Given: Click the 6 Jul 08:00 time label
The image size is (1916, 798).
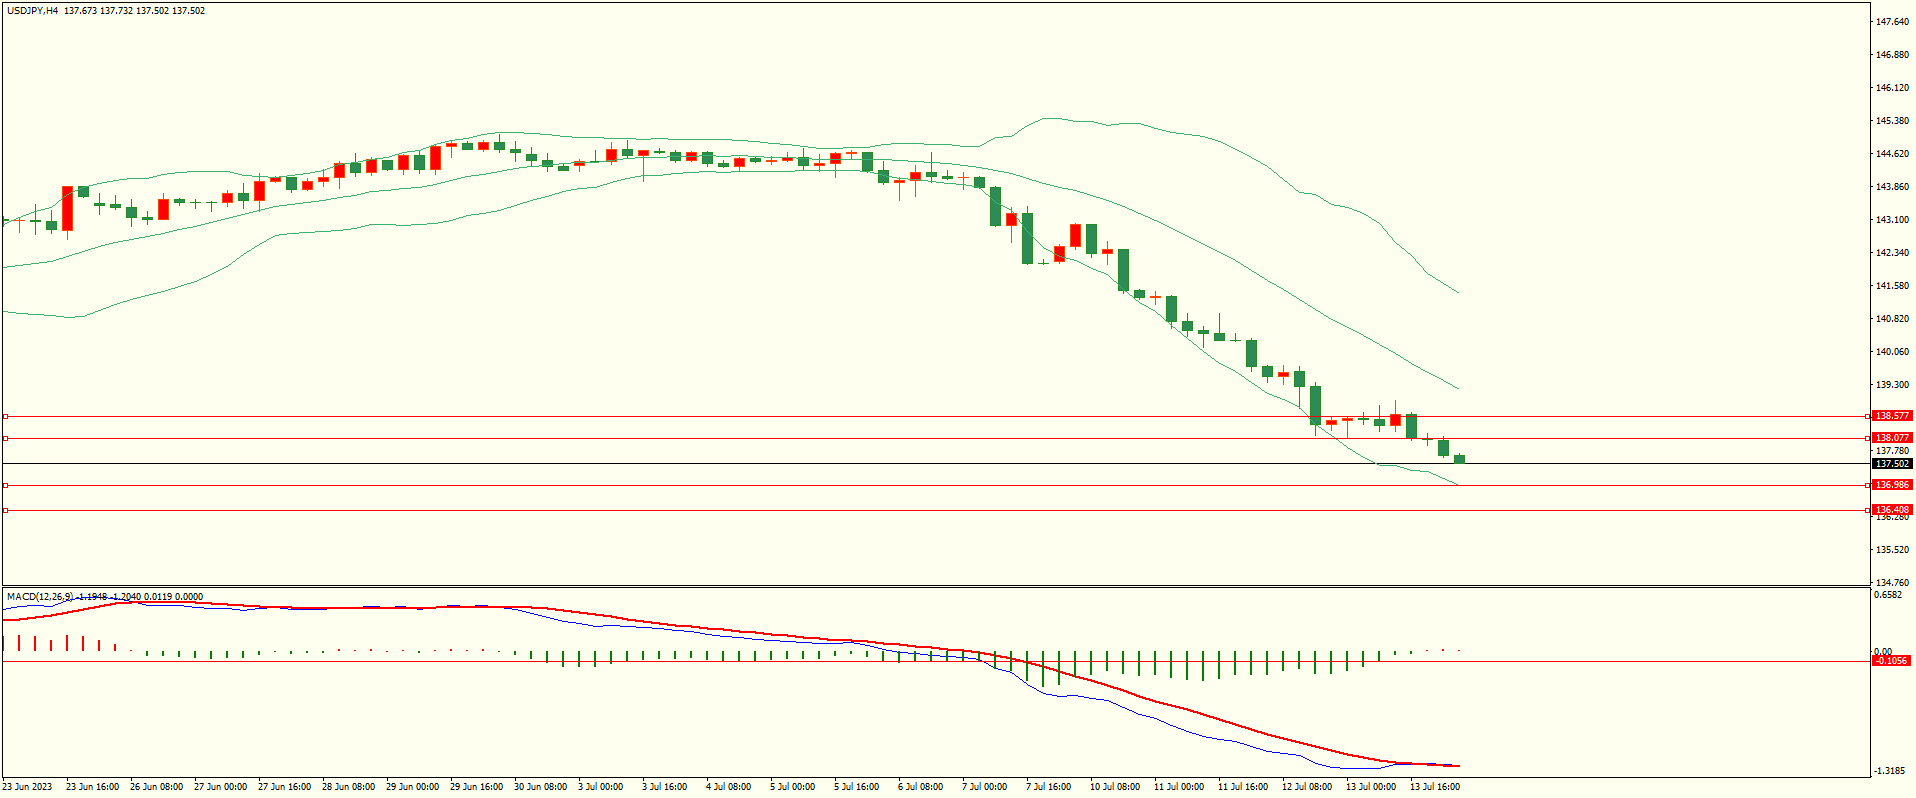Looking at the screenshot, I should click(920, 787).
